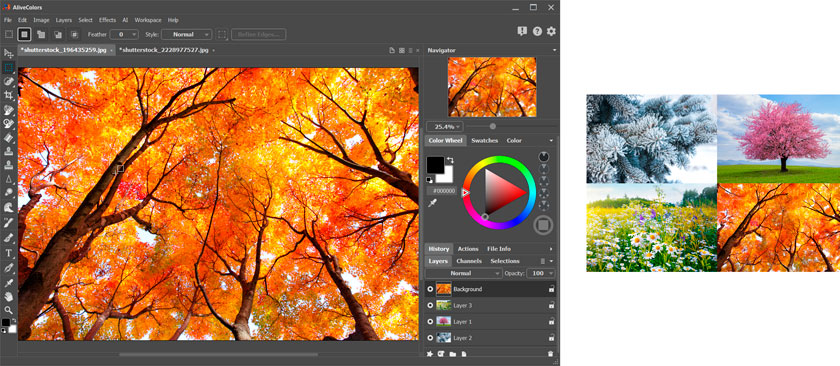Open the layer blend mode Normal dropdown
Image resolution: width=840 pixels, height=366 pixels.
tap(464, 273)
